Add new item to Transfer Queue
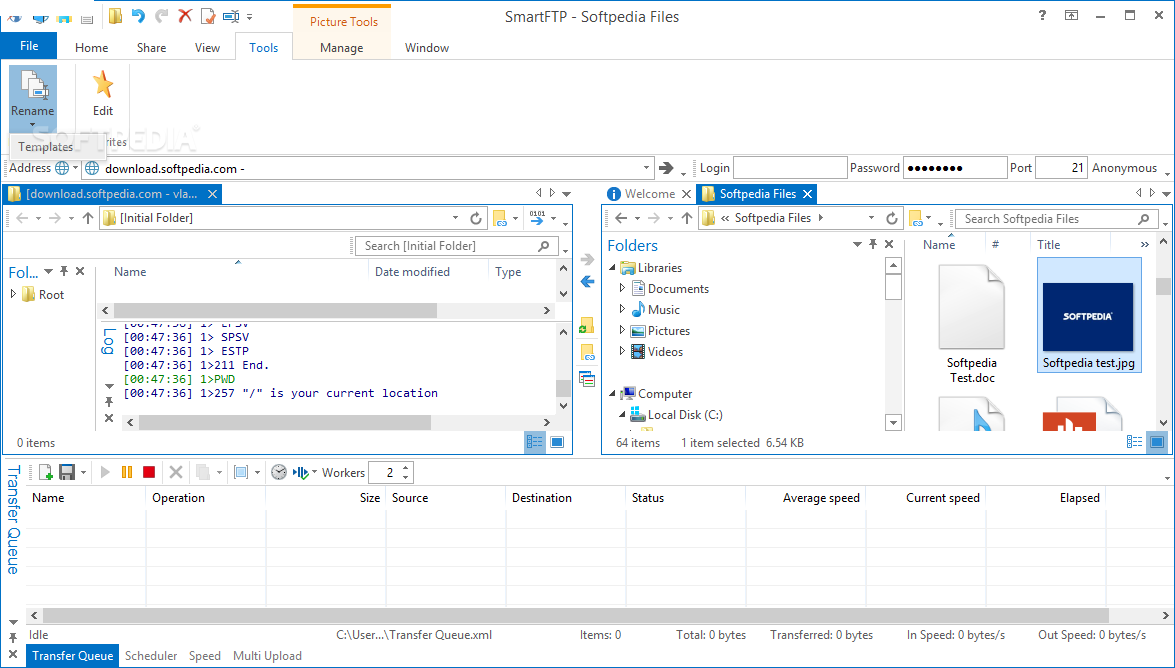Screen dimensions: 1175x668 click(x=45, y=472)
